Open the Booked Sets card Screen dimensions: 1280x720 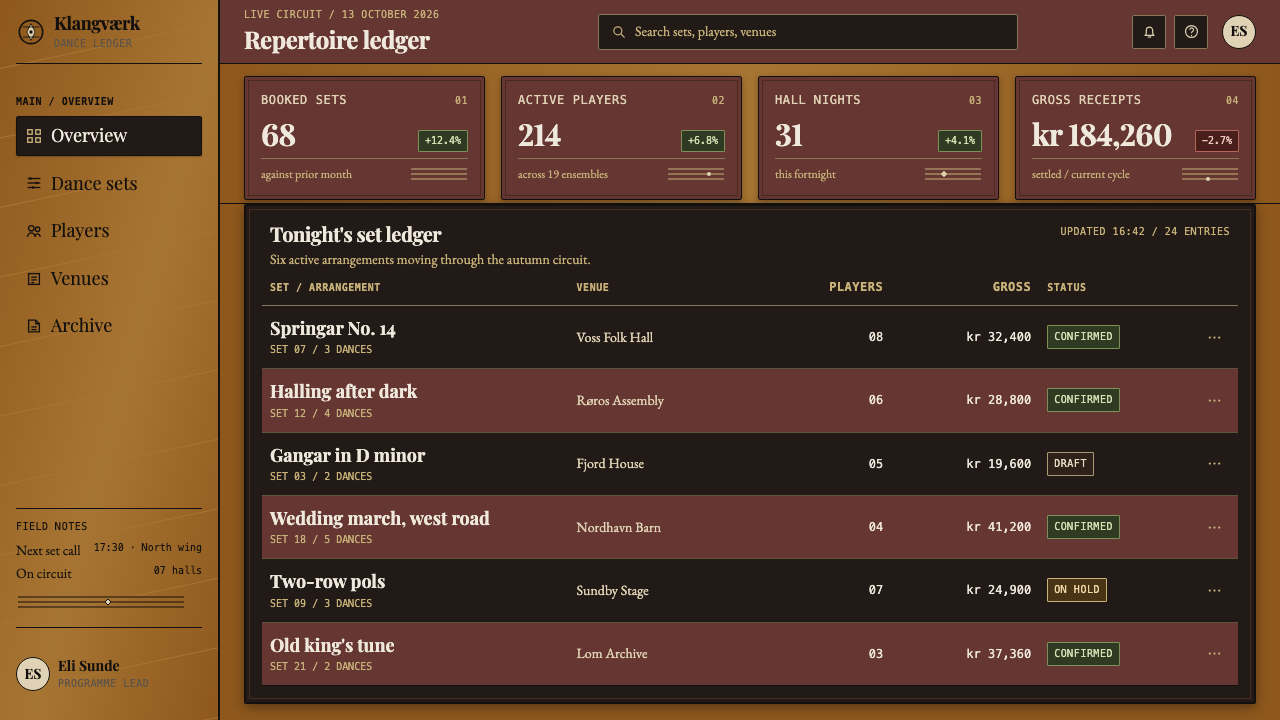click(364, 138)
